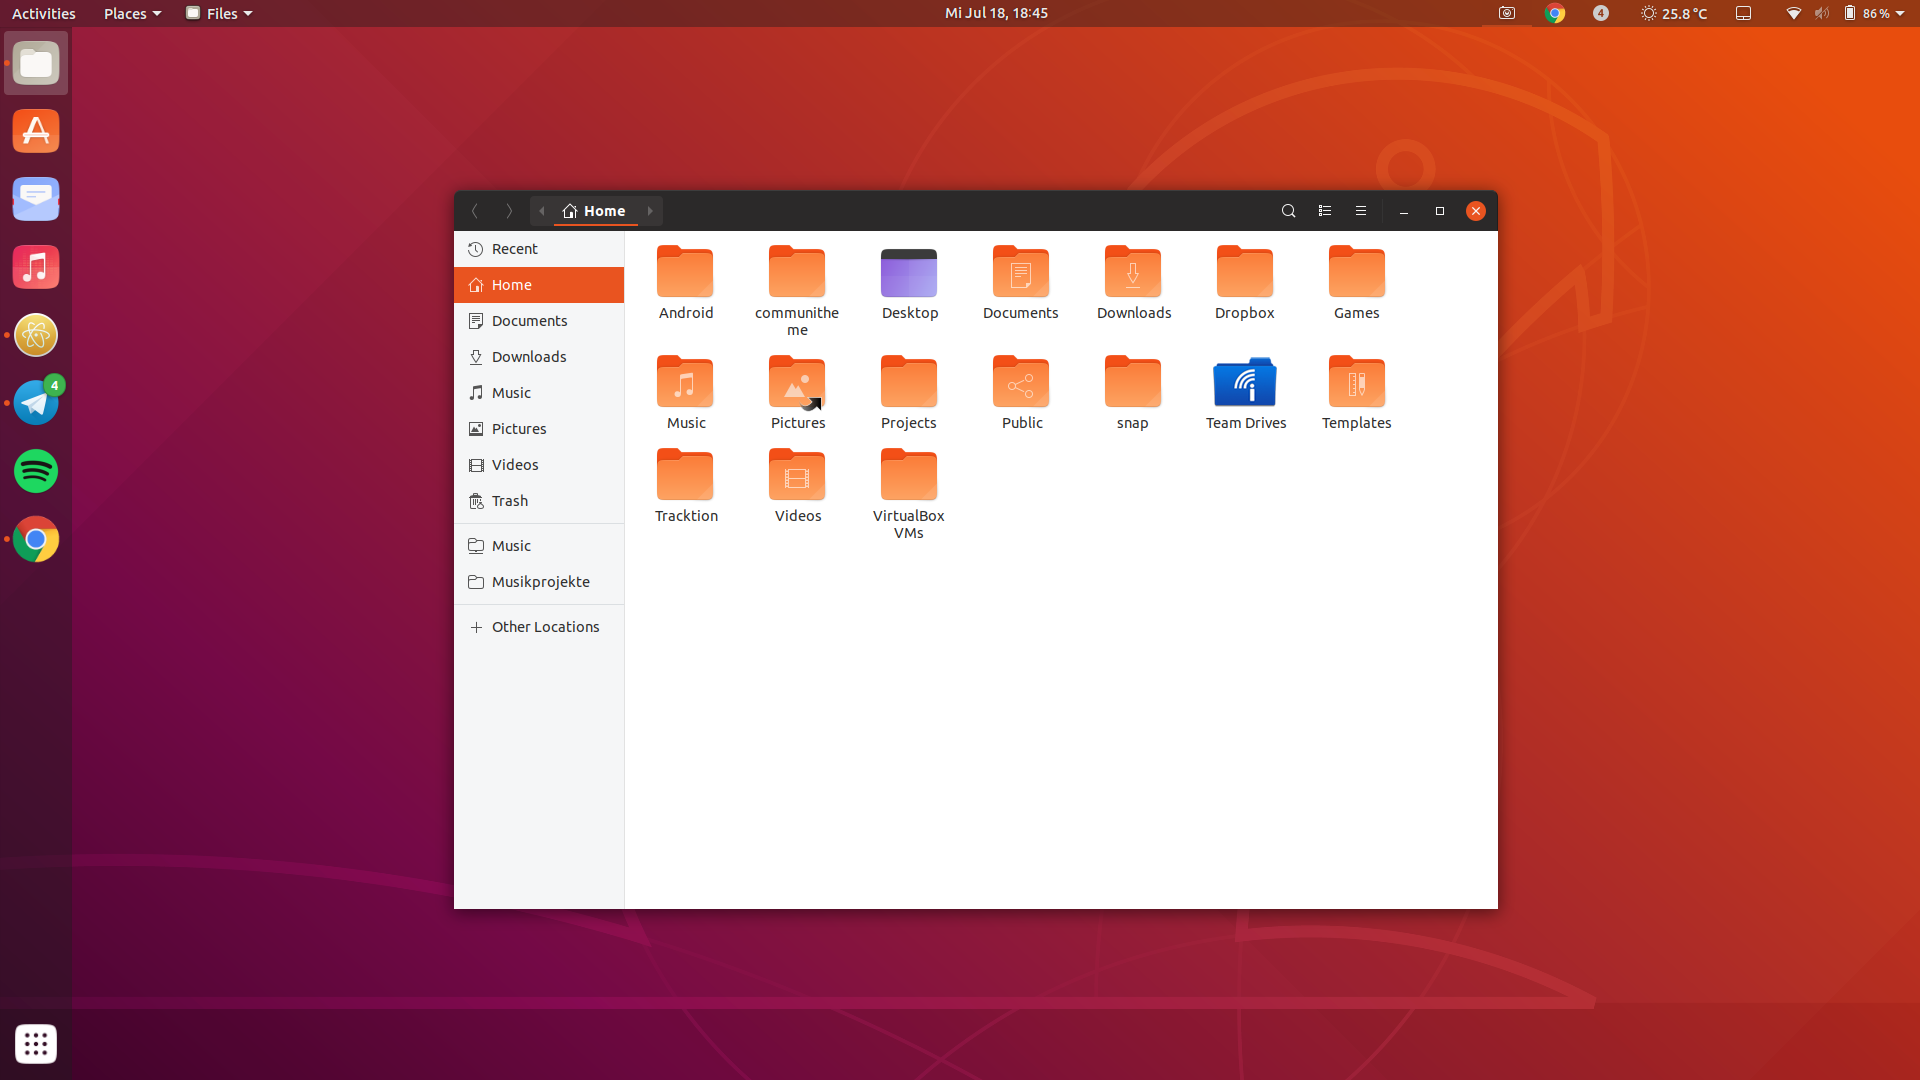Open Telegram from the dock
The width and height of the screenshot is (1920, 1080).
[36, 402]
